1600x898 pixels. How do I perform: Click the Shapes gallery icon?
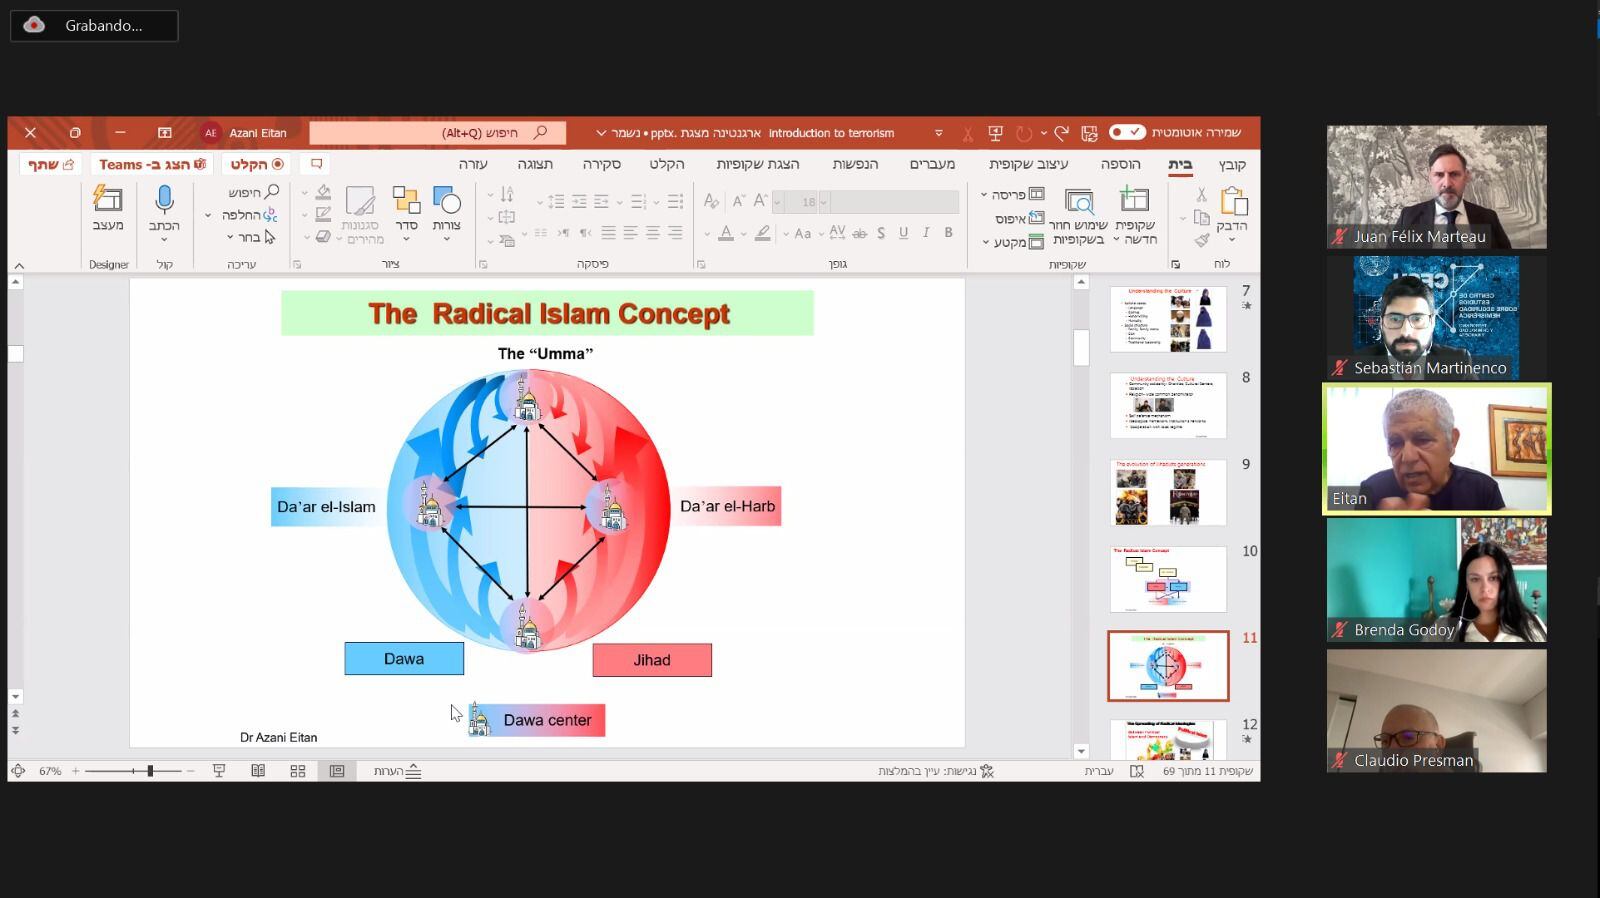click(x=446, y=204)
